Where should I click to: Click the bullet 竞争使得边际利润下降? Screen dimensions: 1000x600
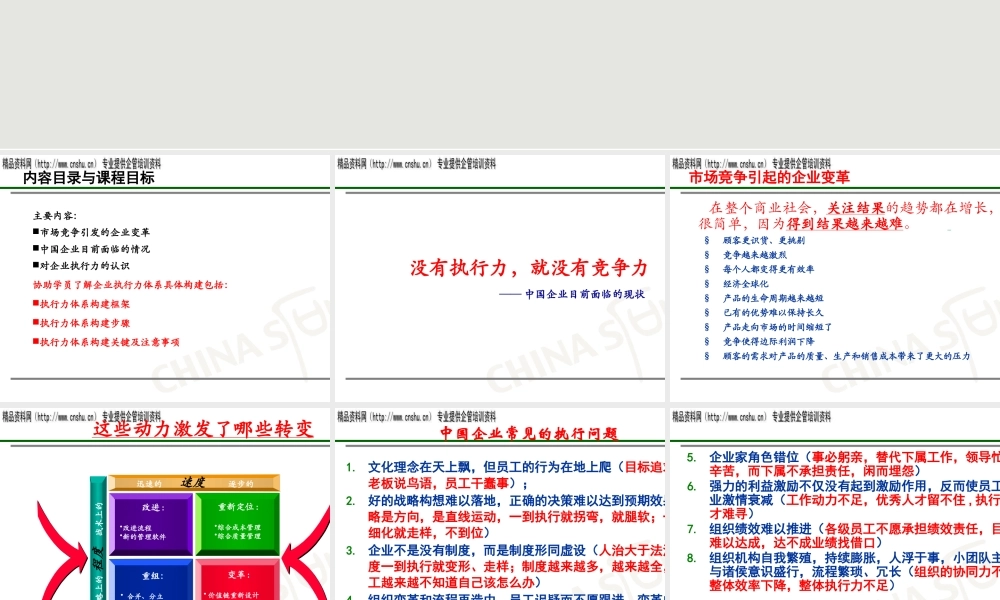pyautogui.click(x=768, y=341)
